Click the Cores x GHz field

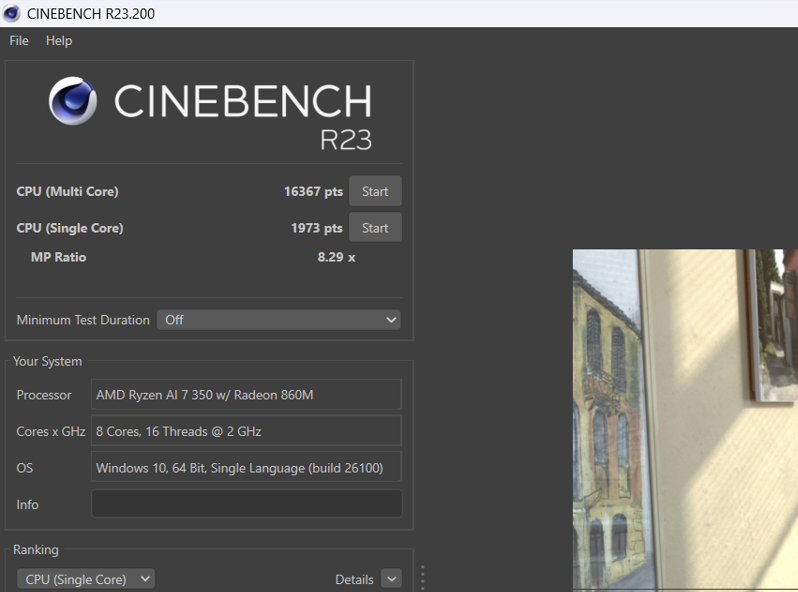[x=246, y=431]
